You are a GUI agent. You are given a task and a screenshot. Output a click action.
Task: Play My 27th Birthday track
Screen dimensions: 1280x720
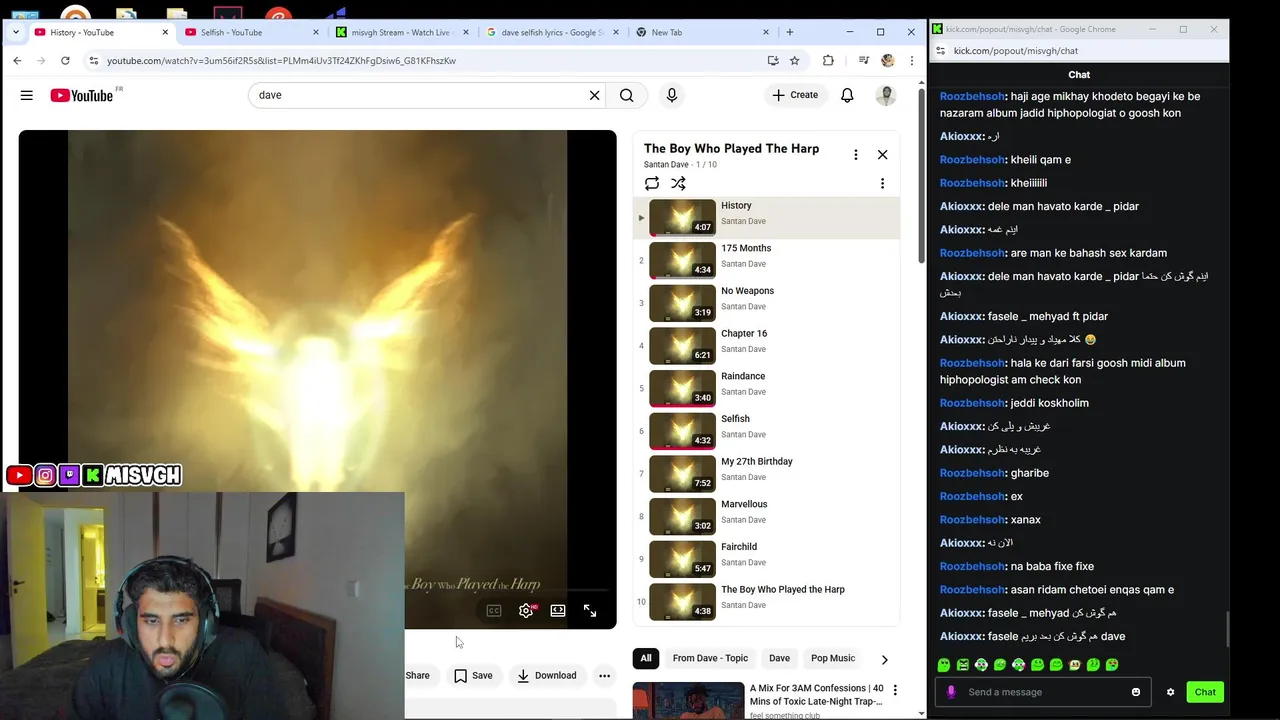(x=767, y=474)
